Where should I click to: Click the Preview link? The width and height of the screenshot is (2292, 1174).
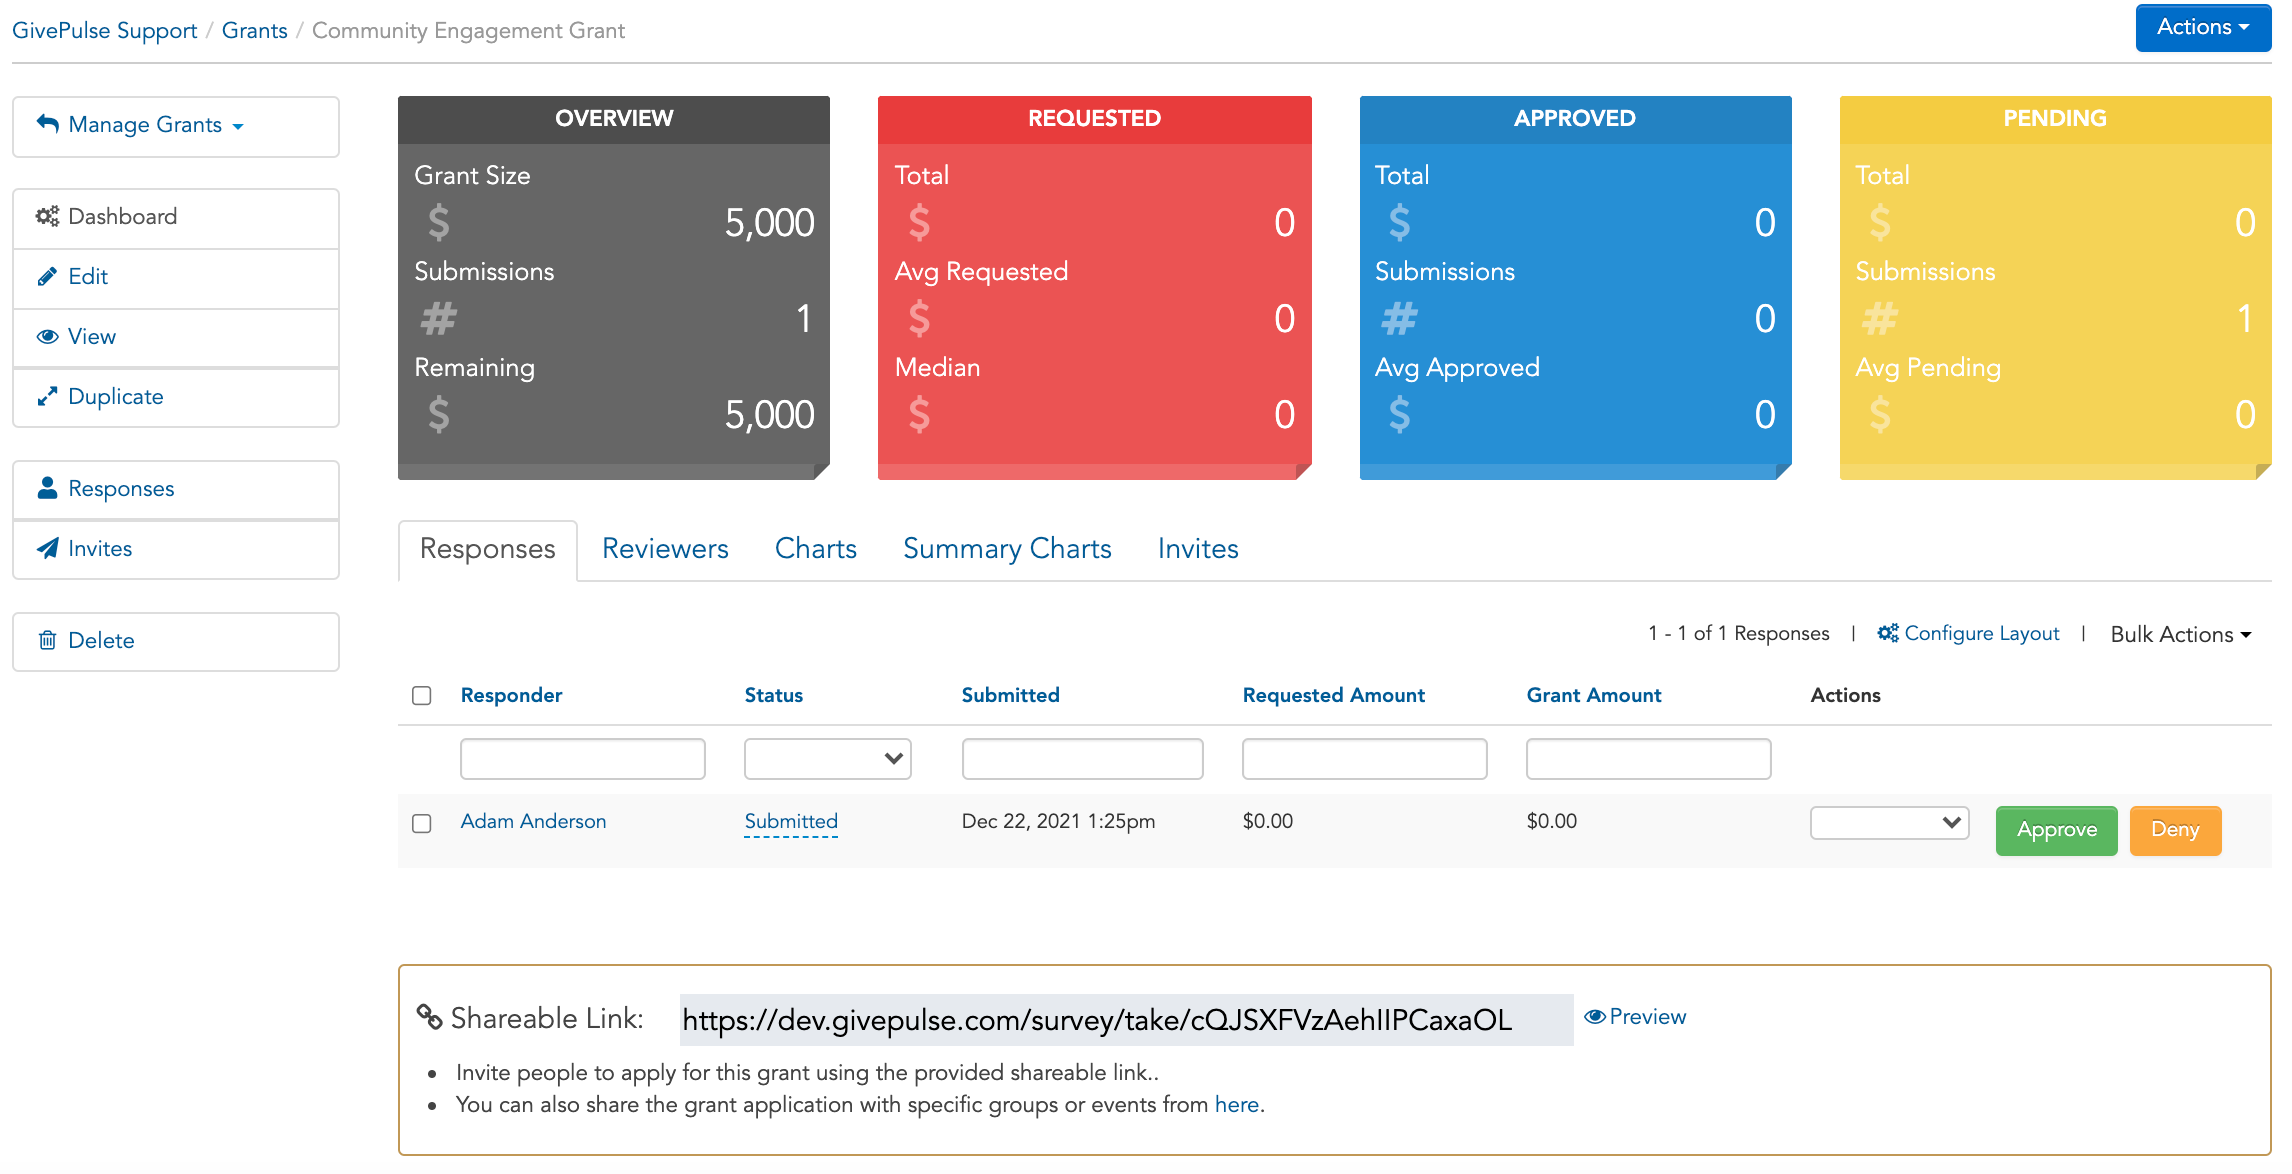[1635, 1017]
